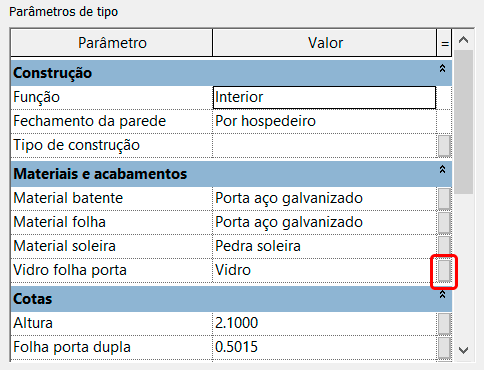Image resolution: width=484 pixels, height=370 pixels.
Task: Select the Função value field Interior
Action: tap(324, 97)
